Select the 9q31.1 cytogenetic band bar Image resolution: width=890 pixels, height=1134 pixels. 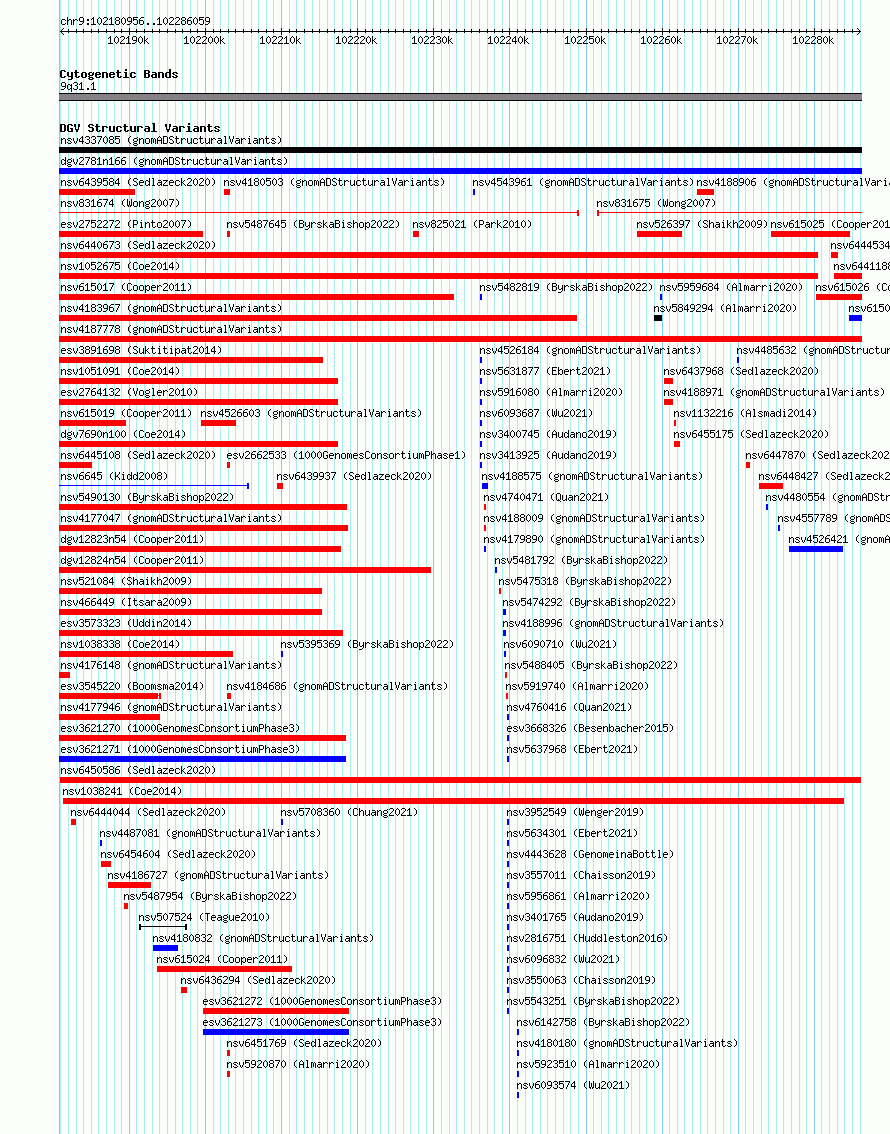461,97
